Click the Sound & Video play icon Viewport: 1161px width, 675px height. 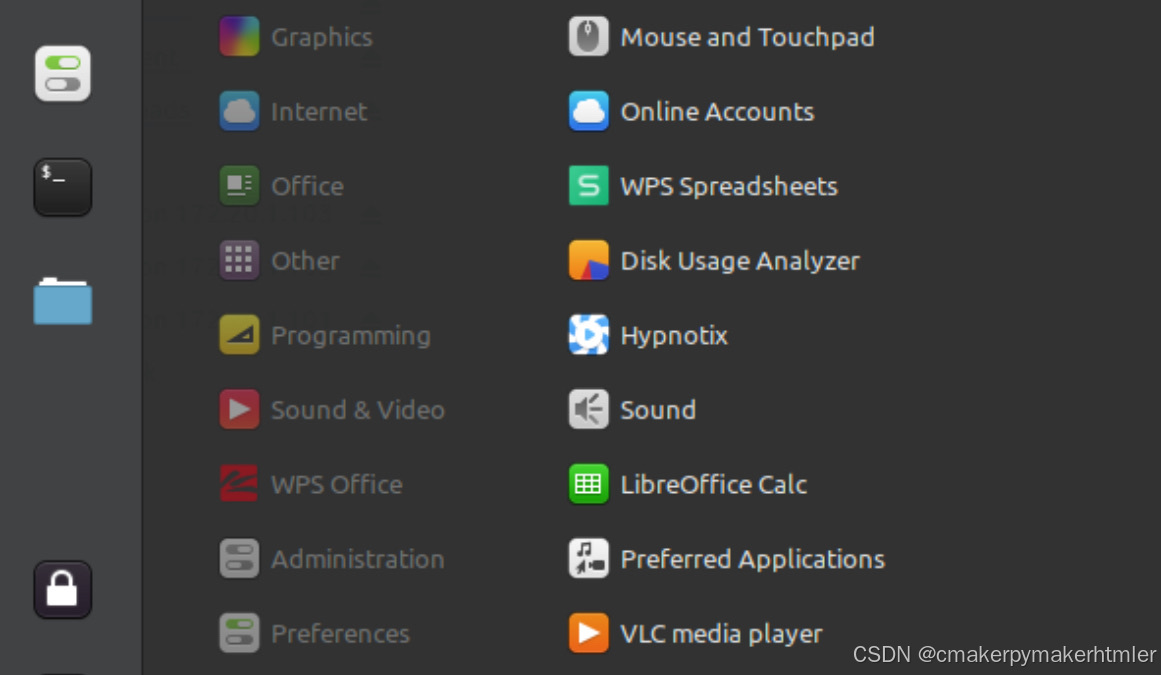click(x=239, y=409)
